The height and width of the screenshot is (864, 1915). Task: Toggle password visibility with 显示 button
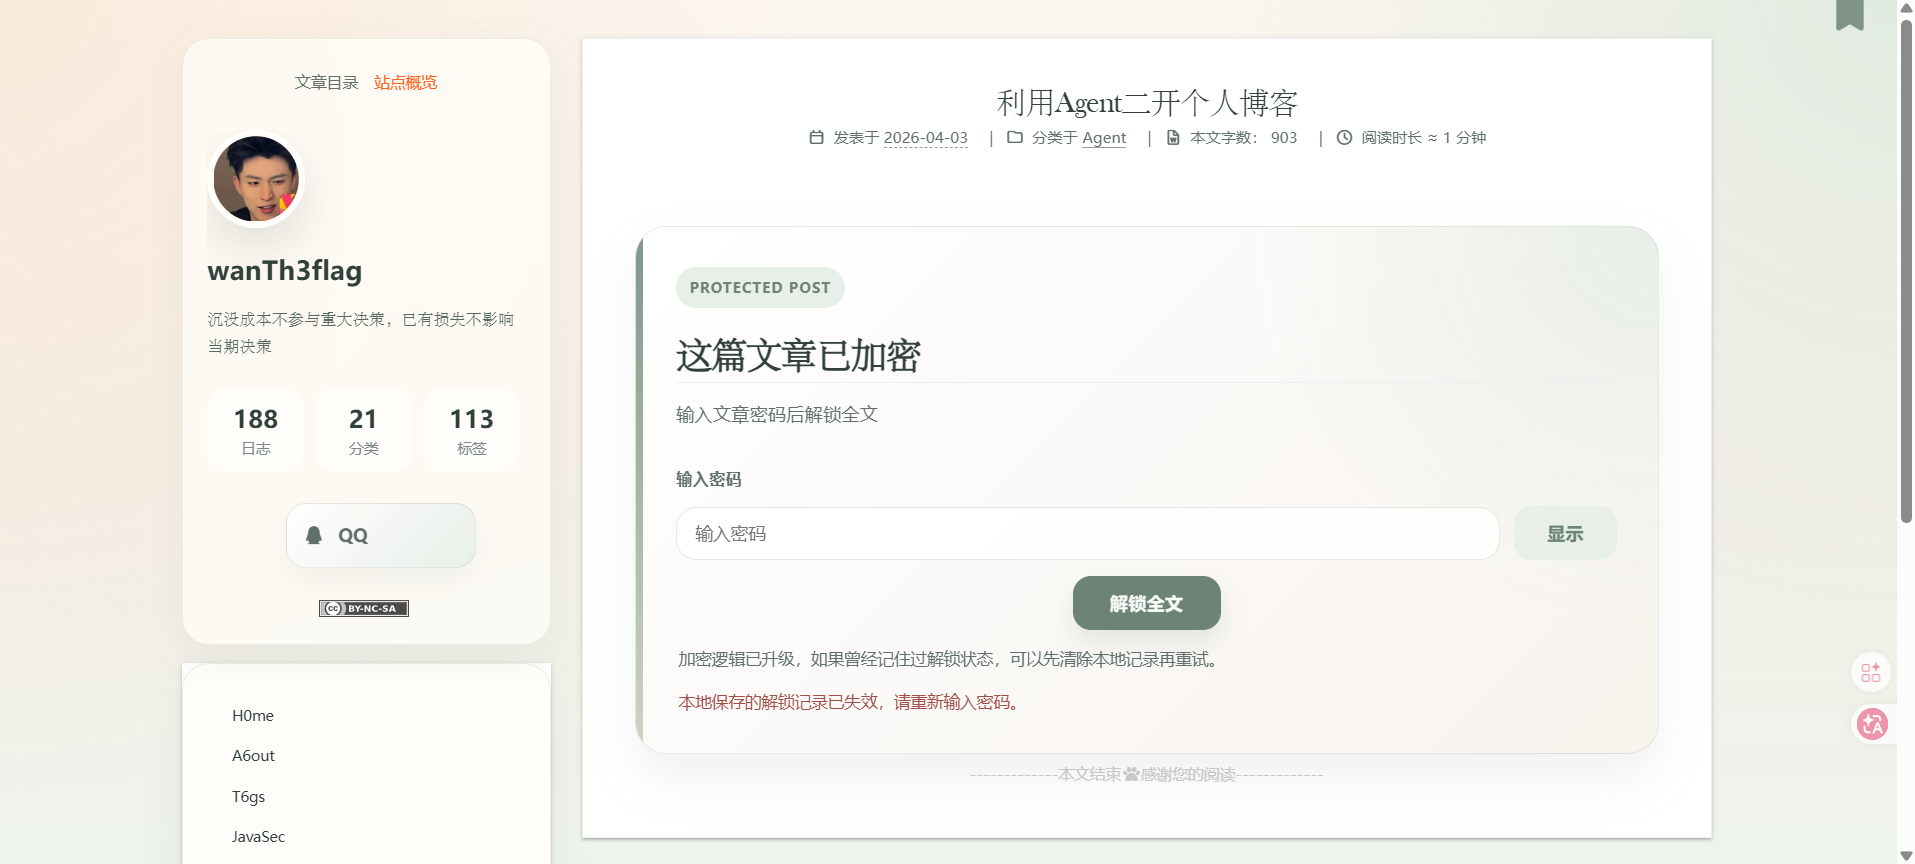[1564, 534]
